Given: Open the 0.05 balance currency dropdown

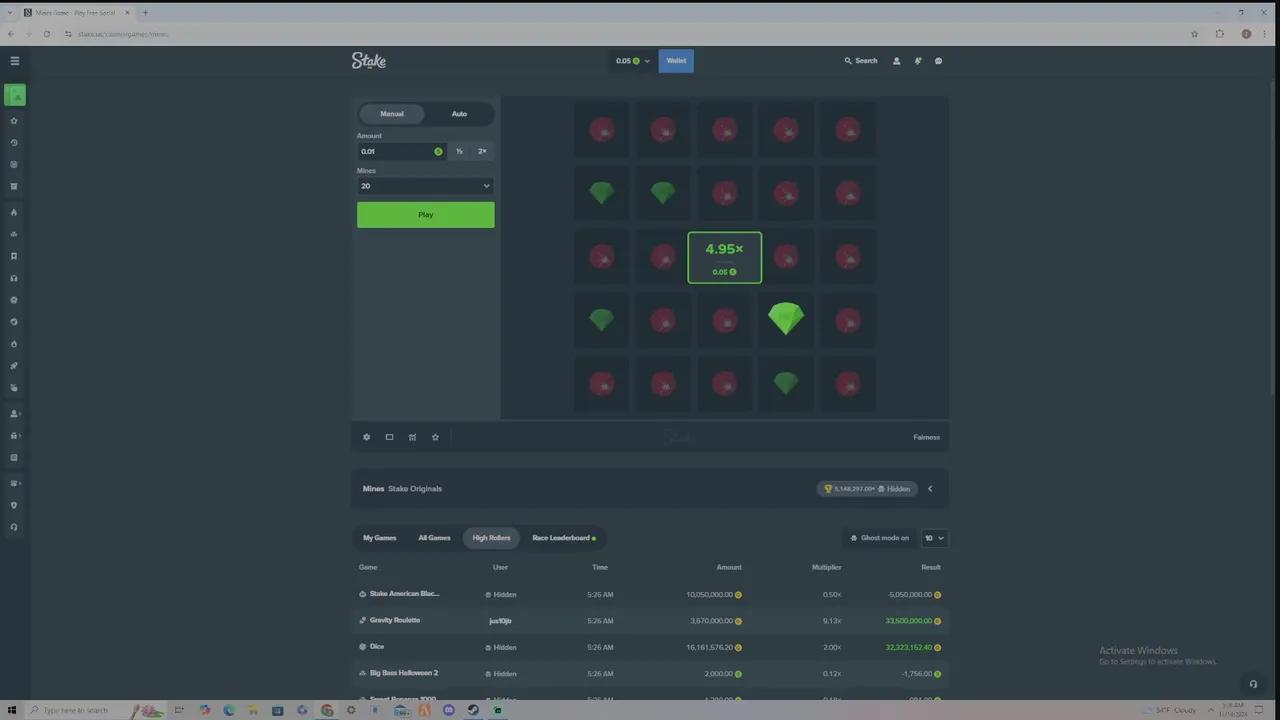Looking at the screenshot, I should point(632,61).
